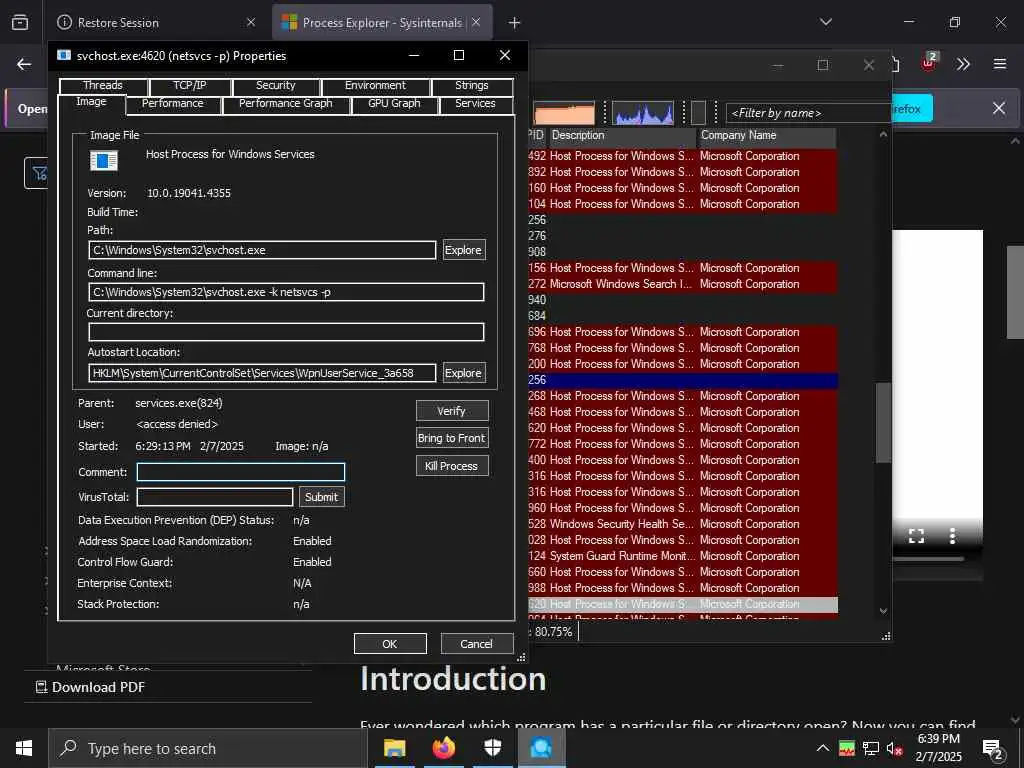Close the Restore Session tab

251,23
